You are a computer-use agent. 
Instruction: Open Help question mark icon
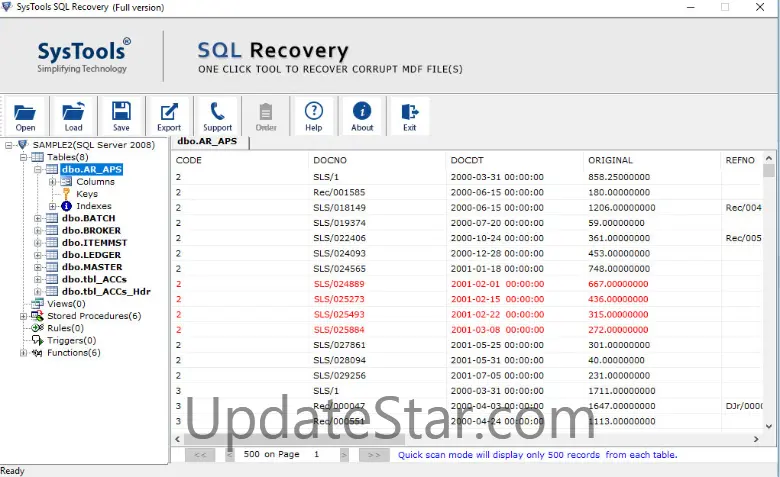(314, 111)
